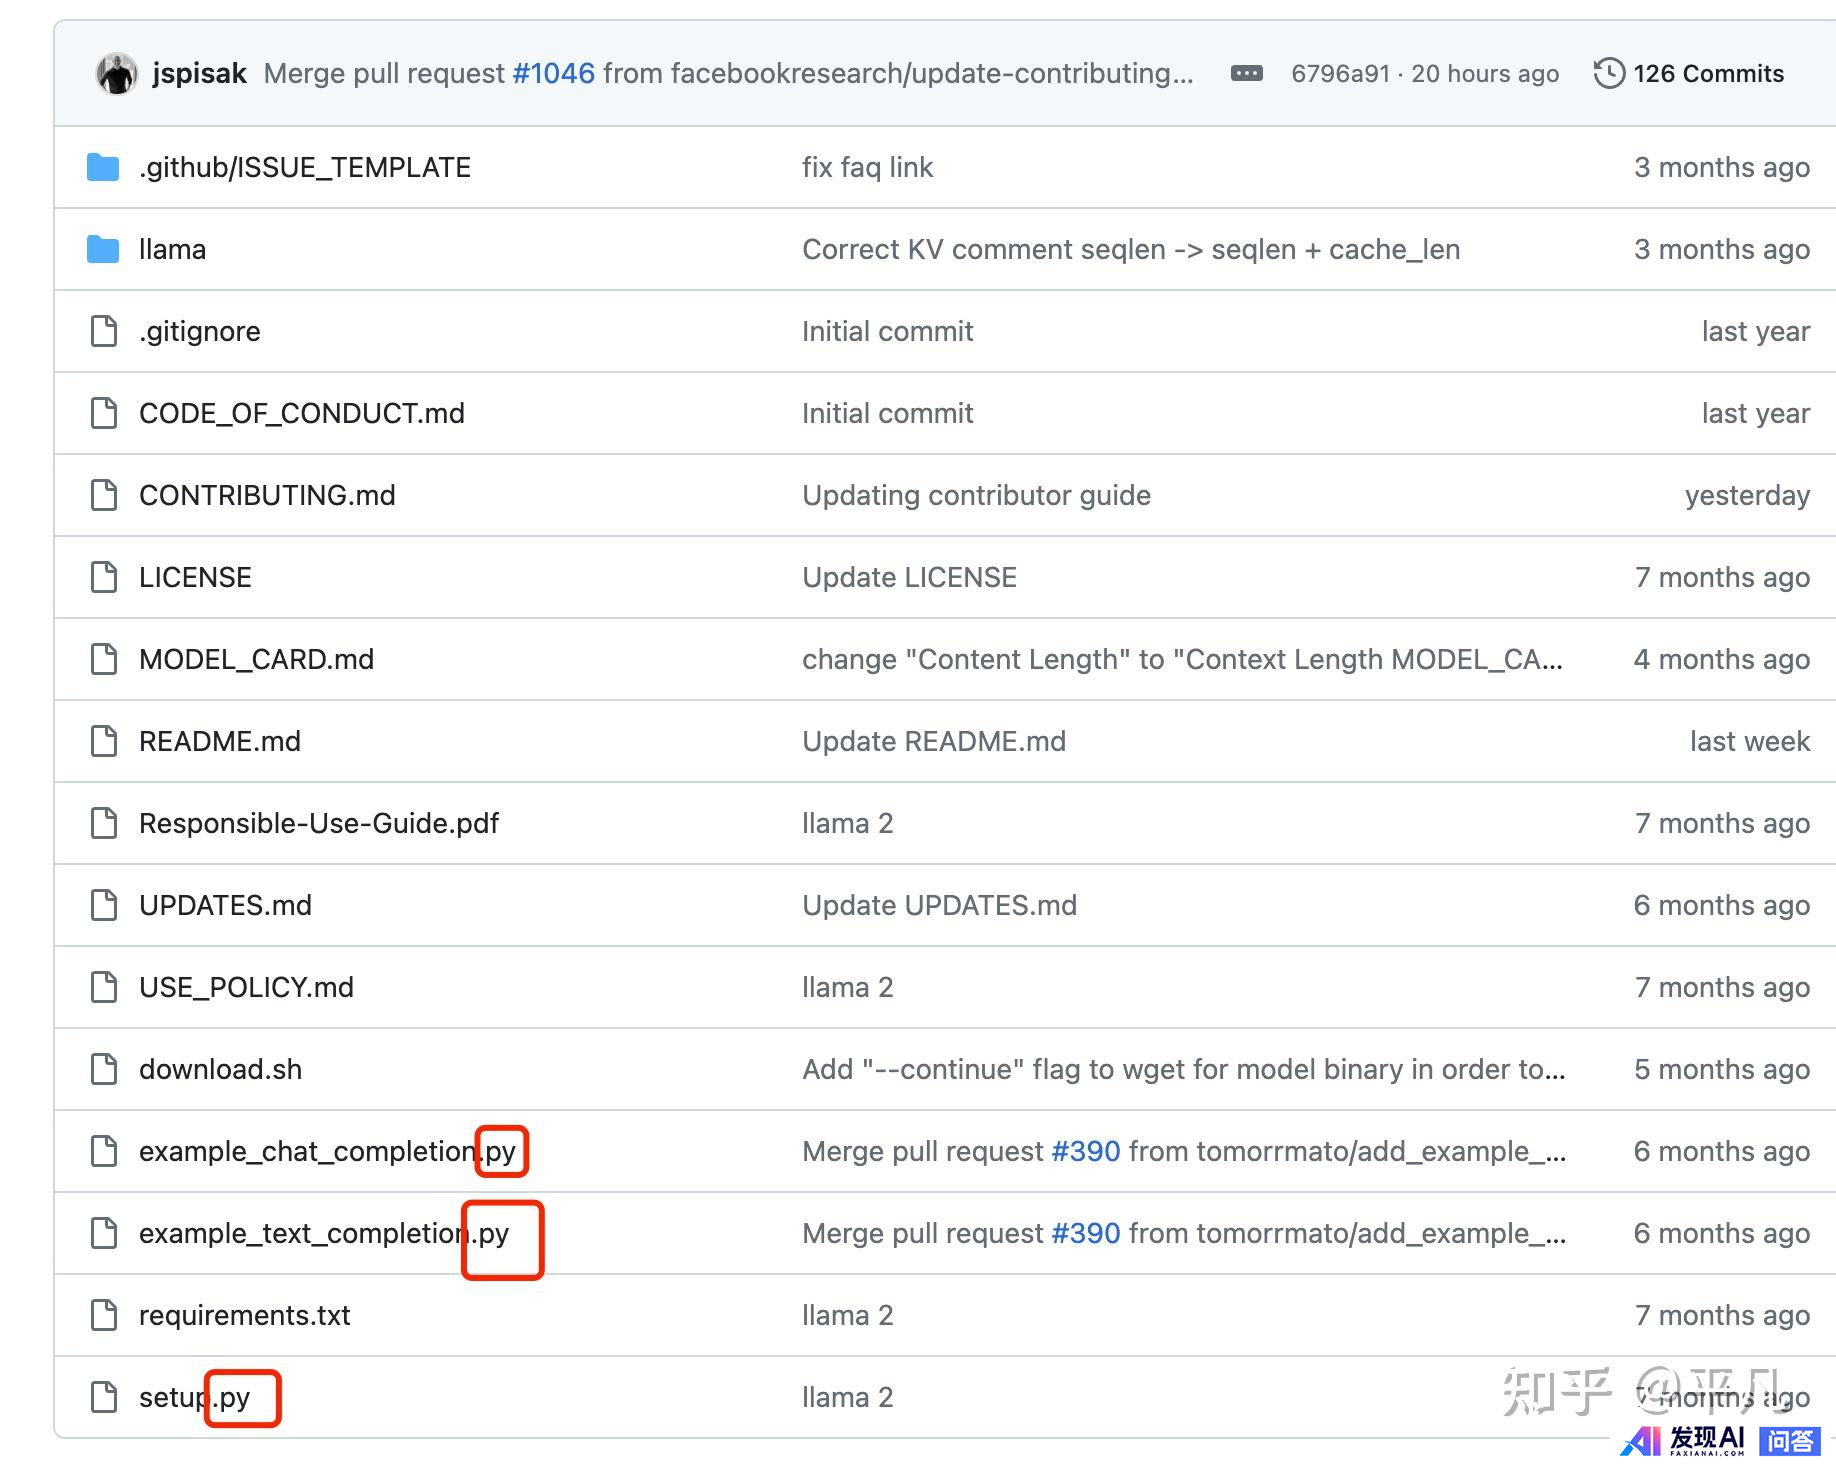Open 'llama 2' commit for USE_POLICY.md

point(847,987)
